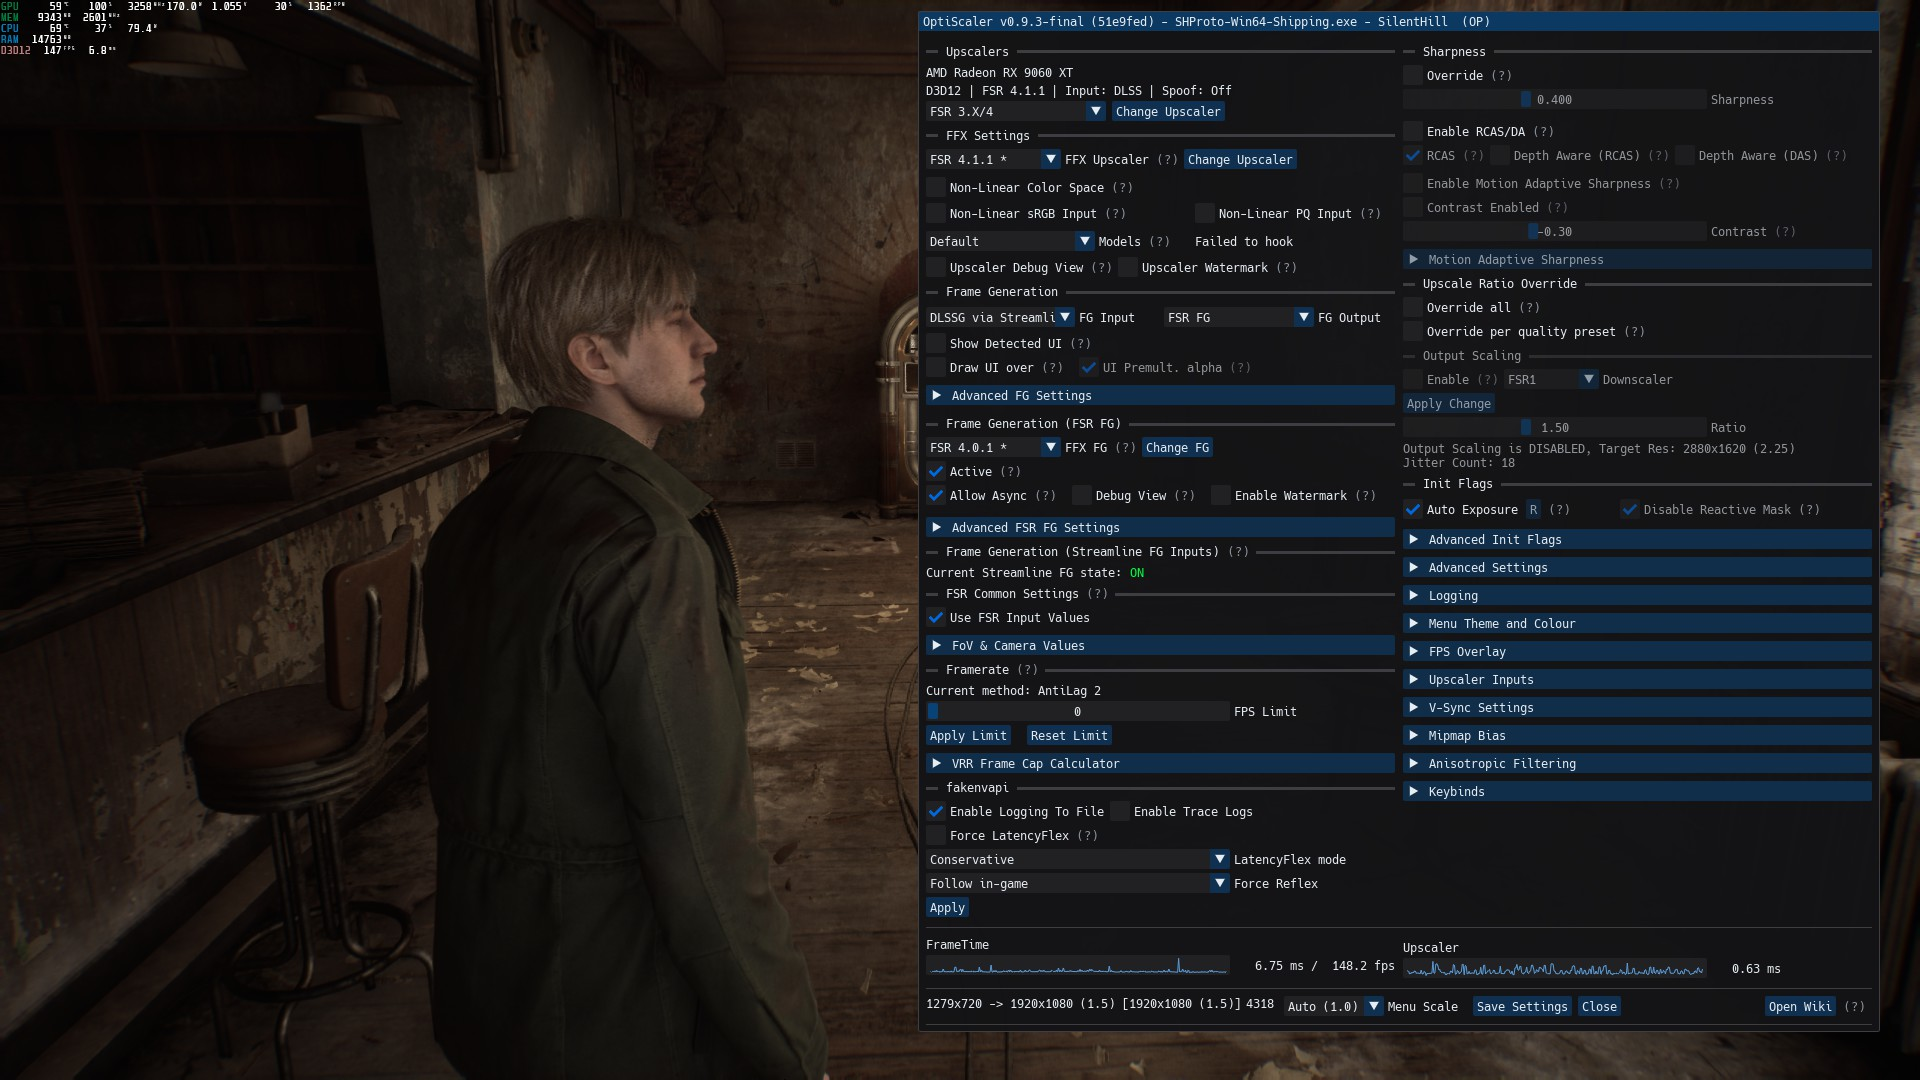The image size is (1920, 1080).
Task: Click the R button beside Auto Exposure
Action: click(x=1533, y=510)
